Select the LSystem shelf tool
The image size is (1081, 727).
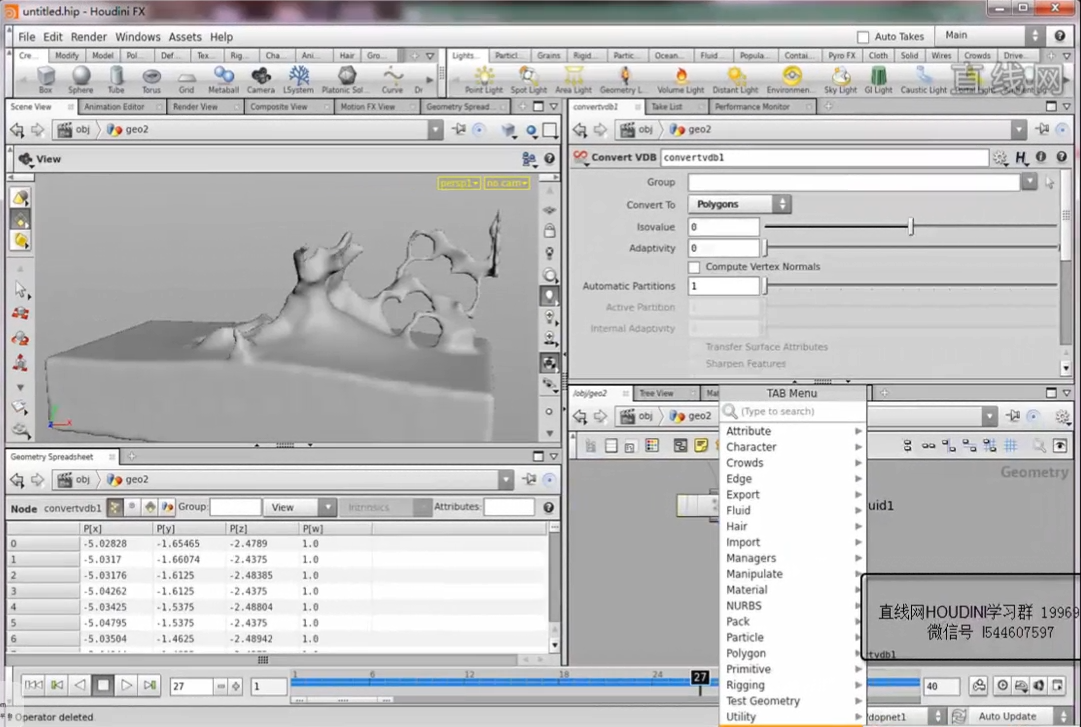(299, 79)
